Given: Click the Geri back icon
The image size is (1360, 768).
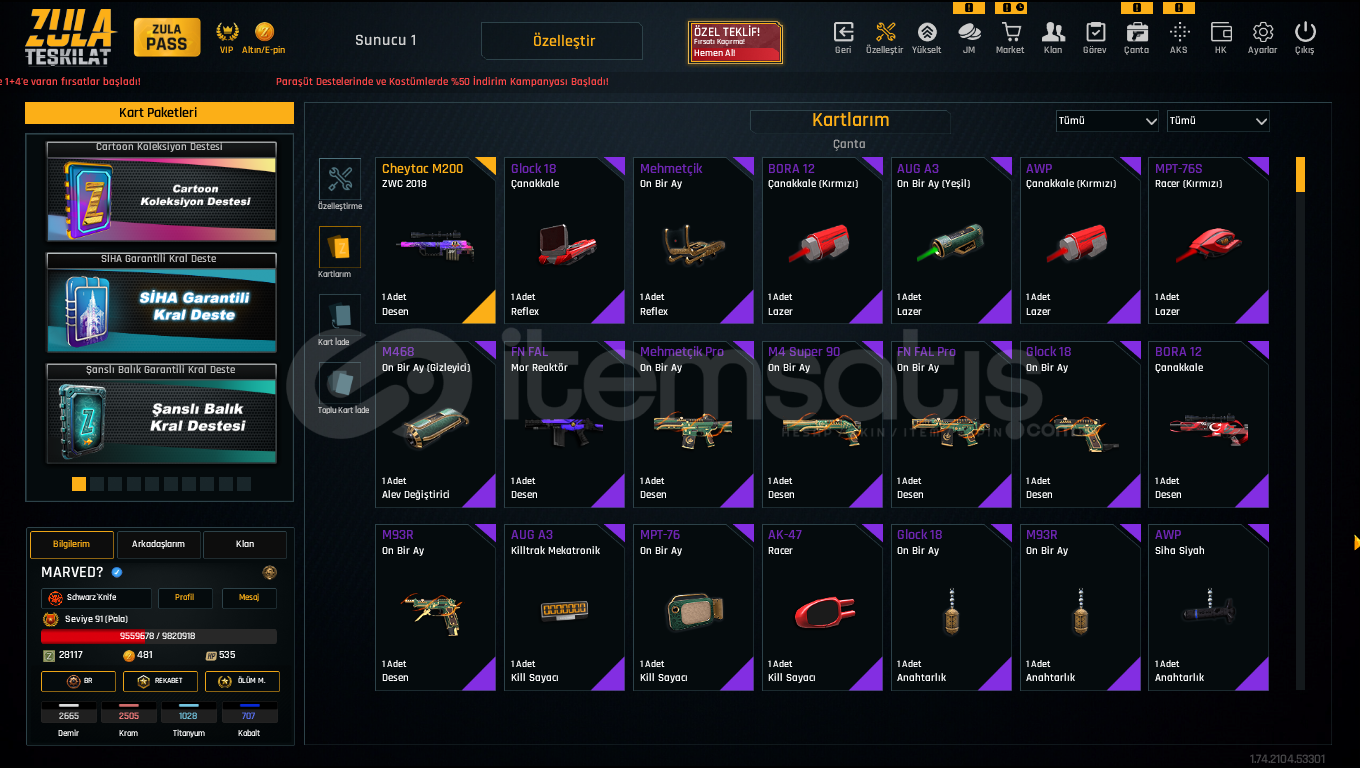Looking at the screenshot, I should point(843,32).
